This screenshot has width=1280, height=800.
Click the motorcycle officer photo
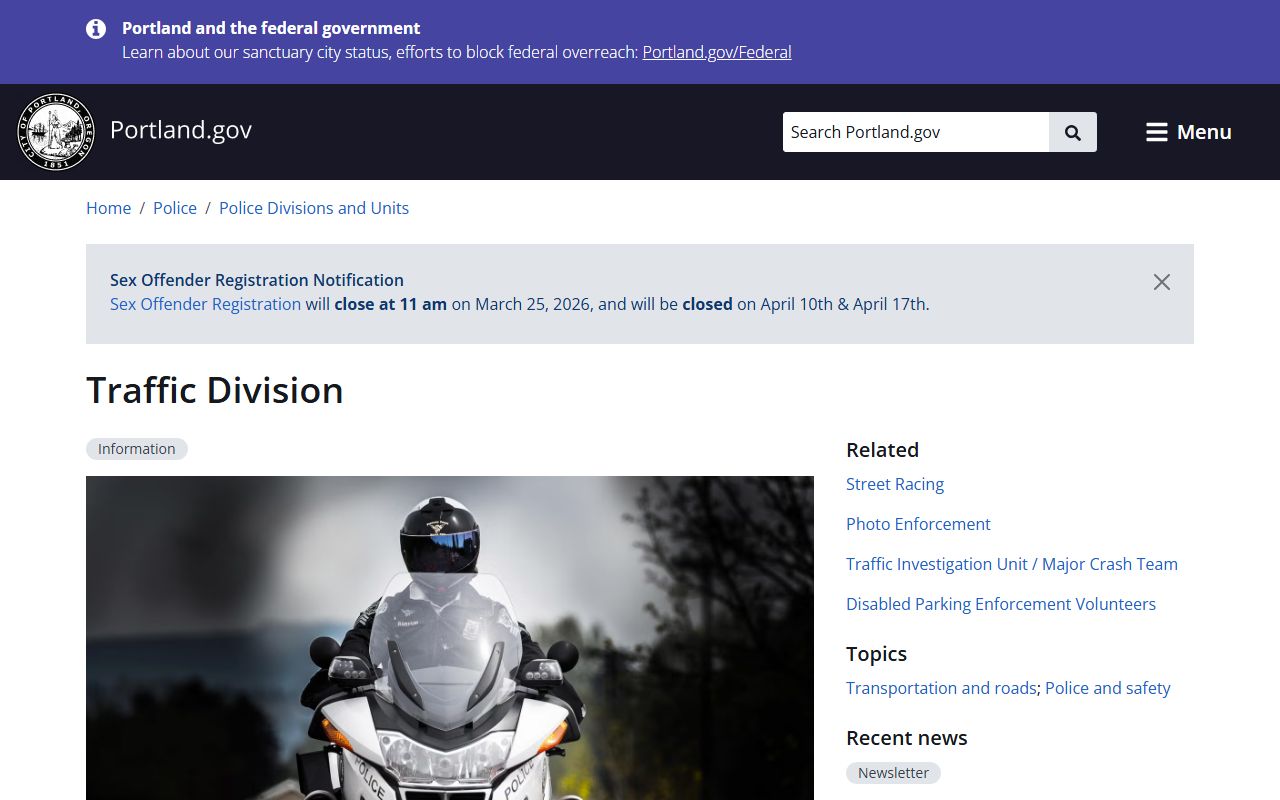(x=450, y=638)
